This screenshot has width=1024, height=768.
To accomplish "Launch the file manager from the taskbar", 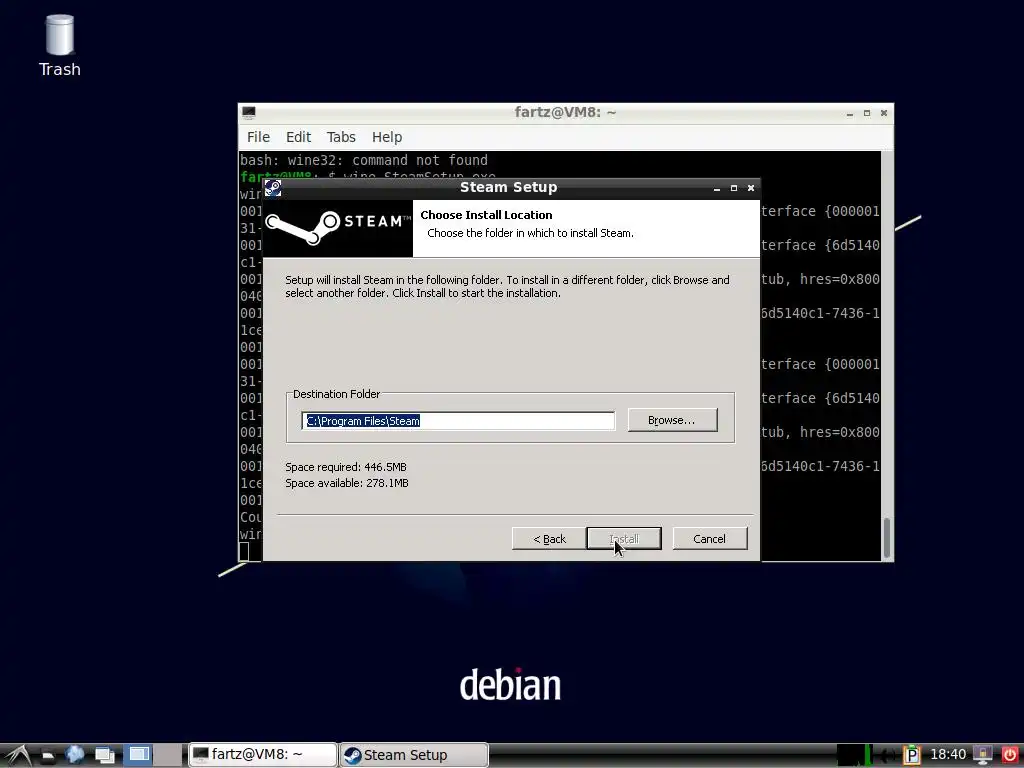I will point(48,756).
